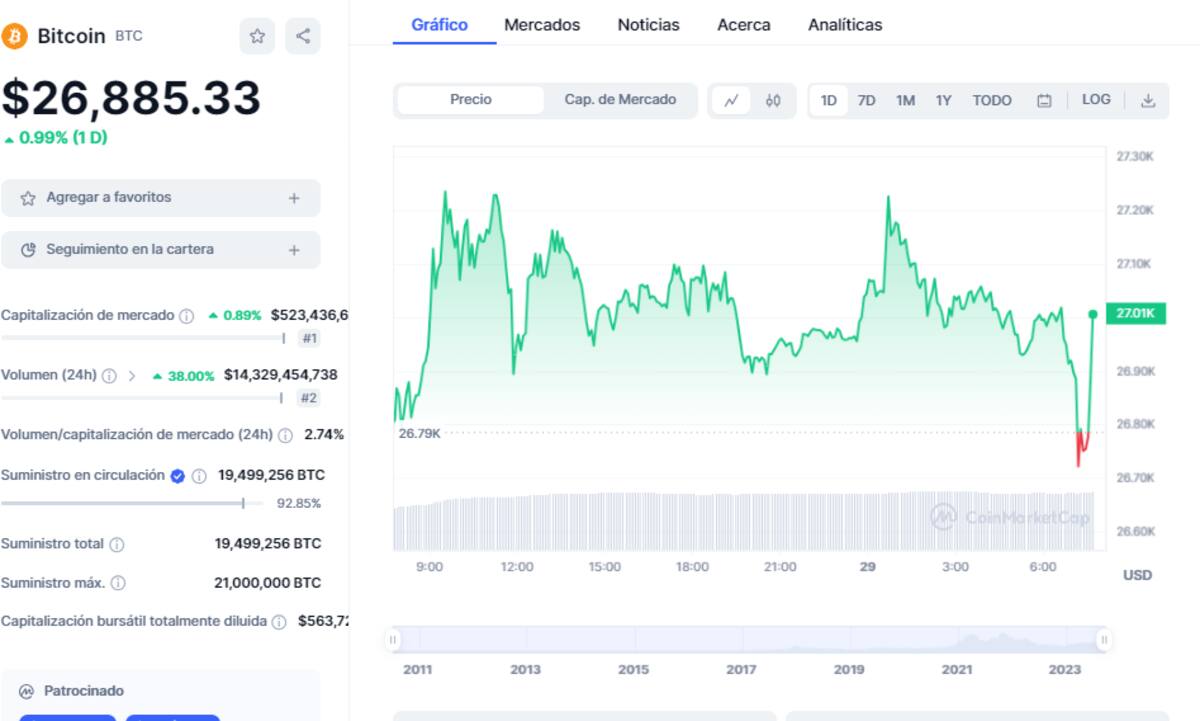
Task: Expand Volumen (24h) chevron arrow
Action: coord(132,376)
